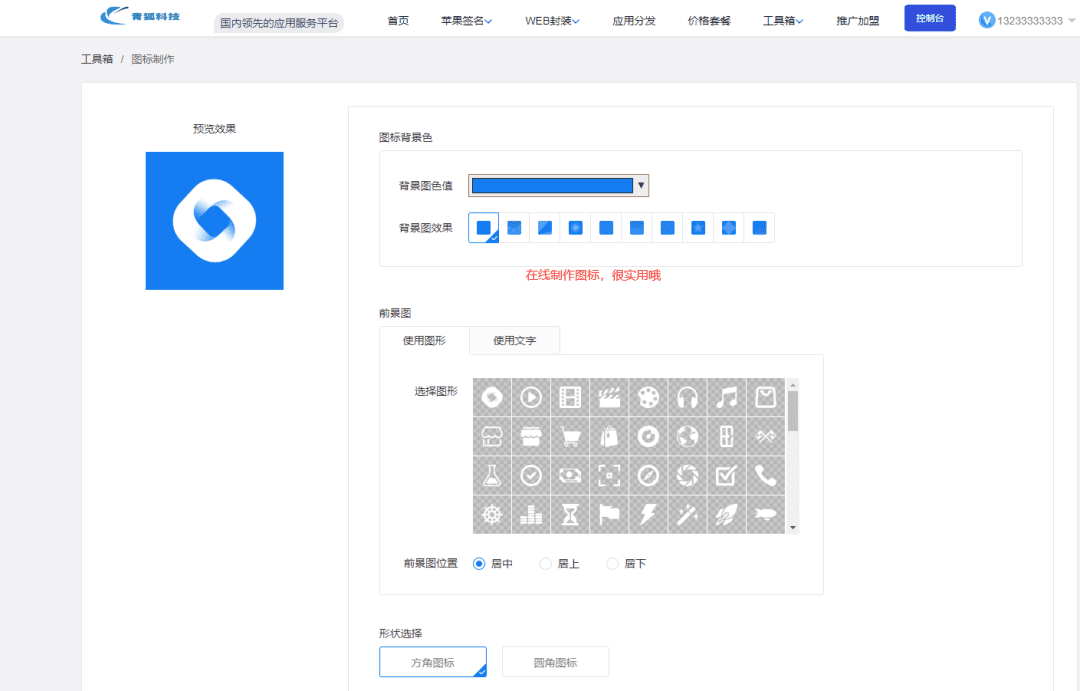Choose the 方角图标 shape option

[433, 662]
